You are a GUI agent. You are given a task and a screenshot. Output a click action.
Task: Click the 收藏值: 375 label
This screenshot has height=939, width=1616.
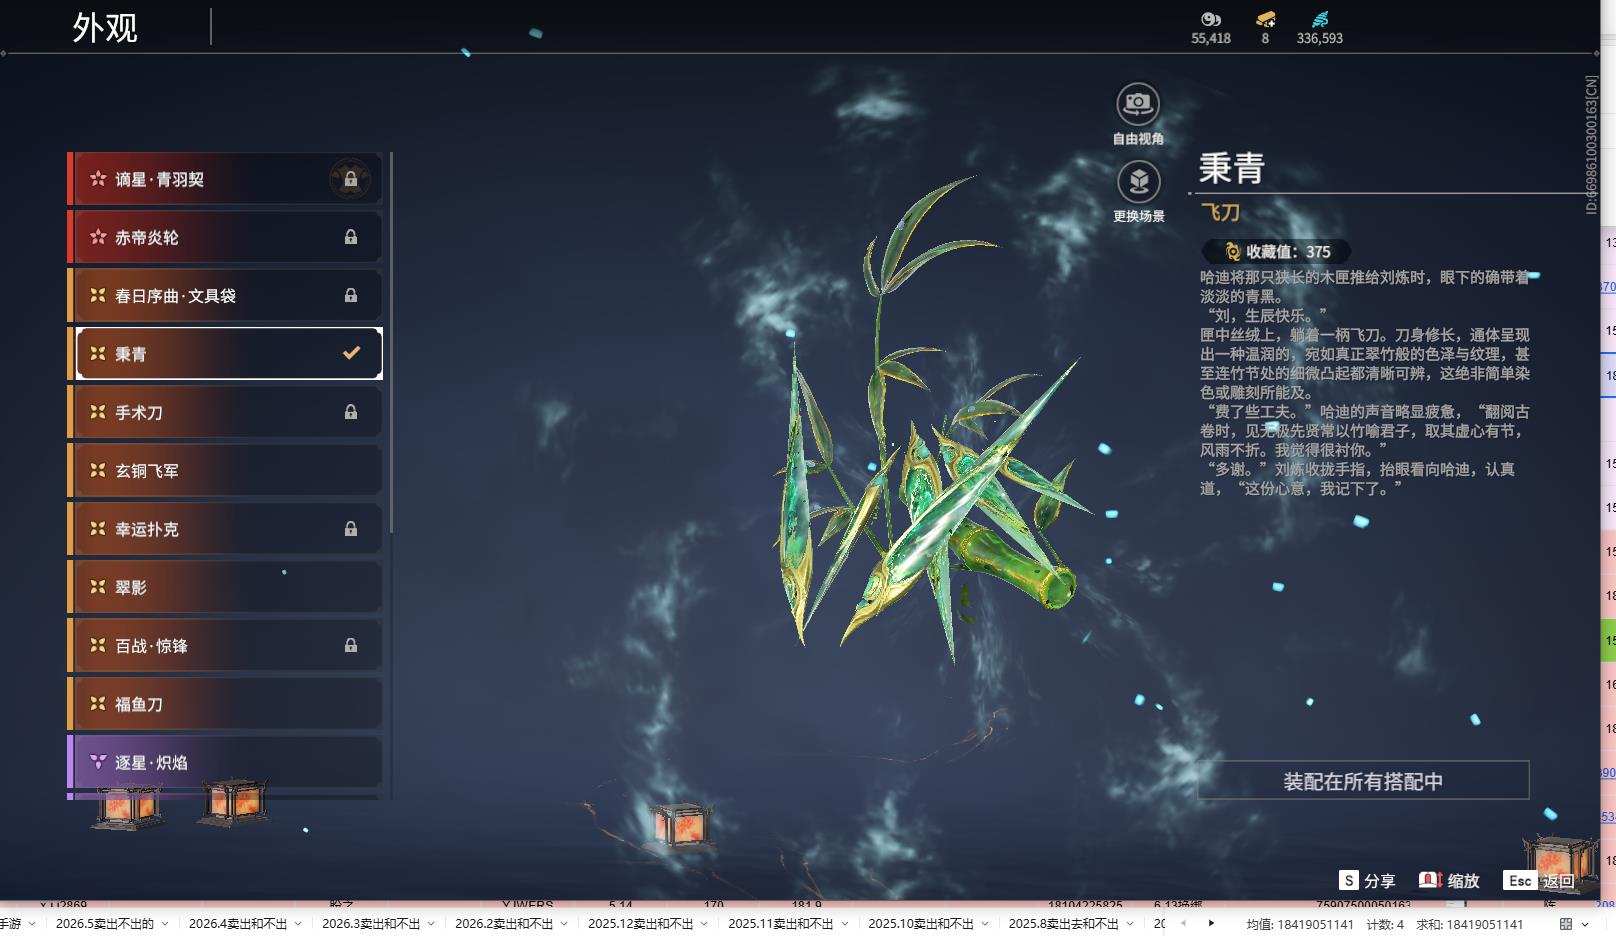click(x=1288, y=252)
